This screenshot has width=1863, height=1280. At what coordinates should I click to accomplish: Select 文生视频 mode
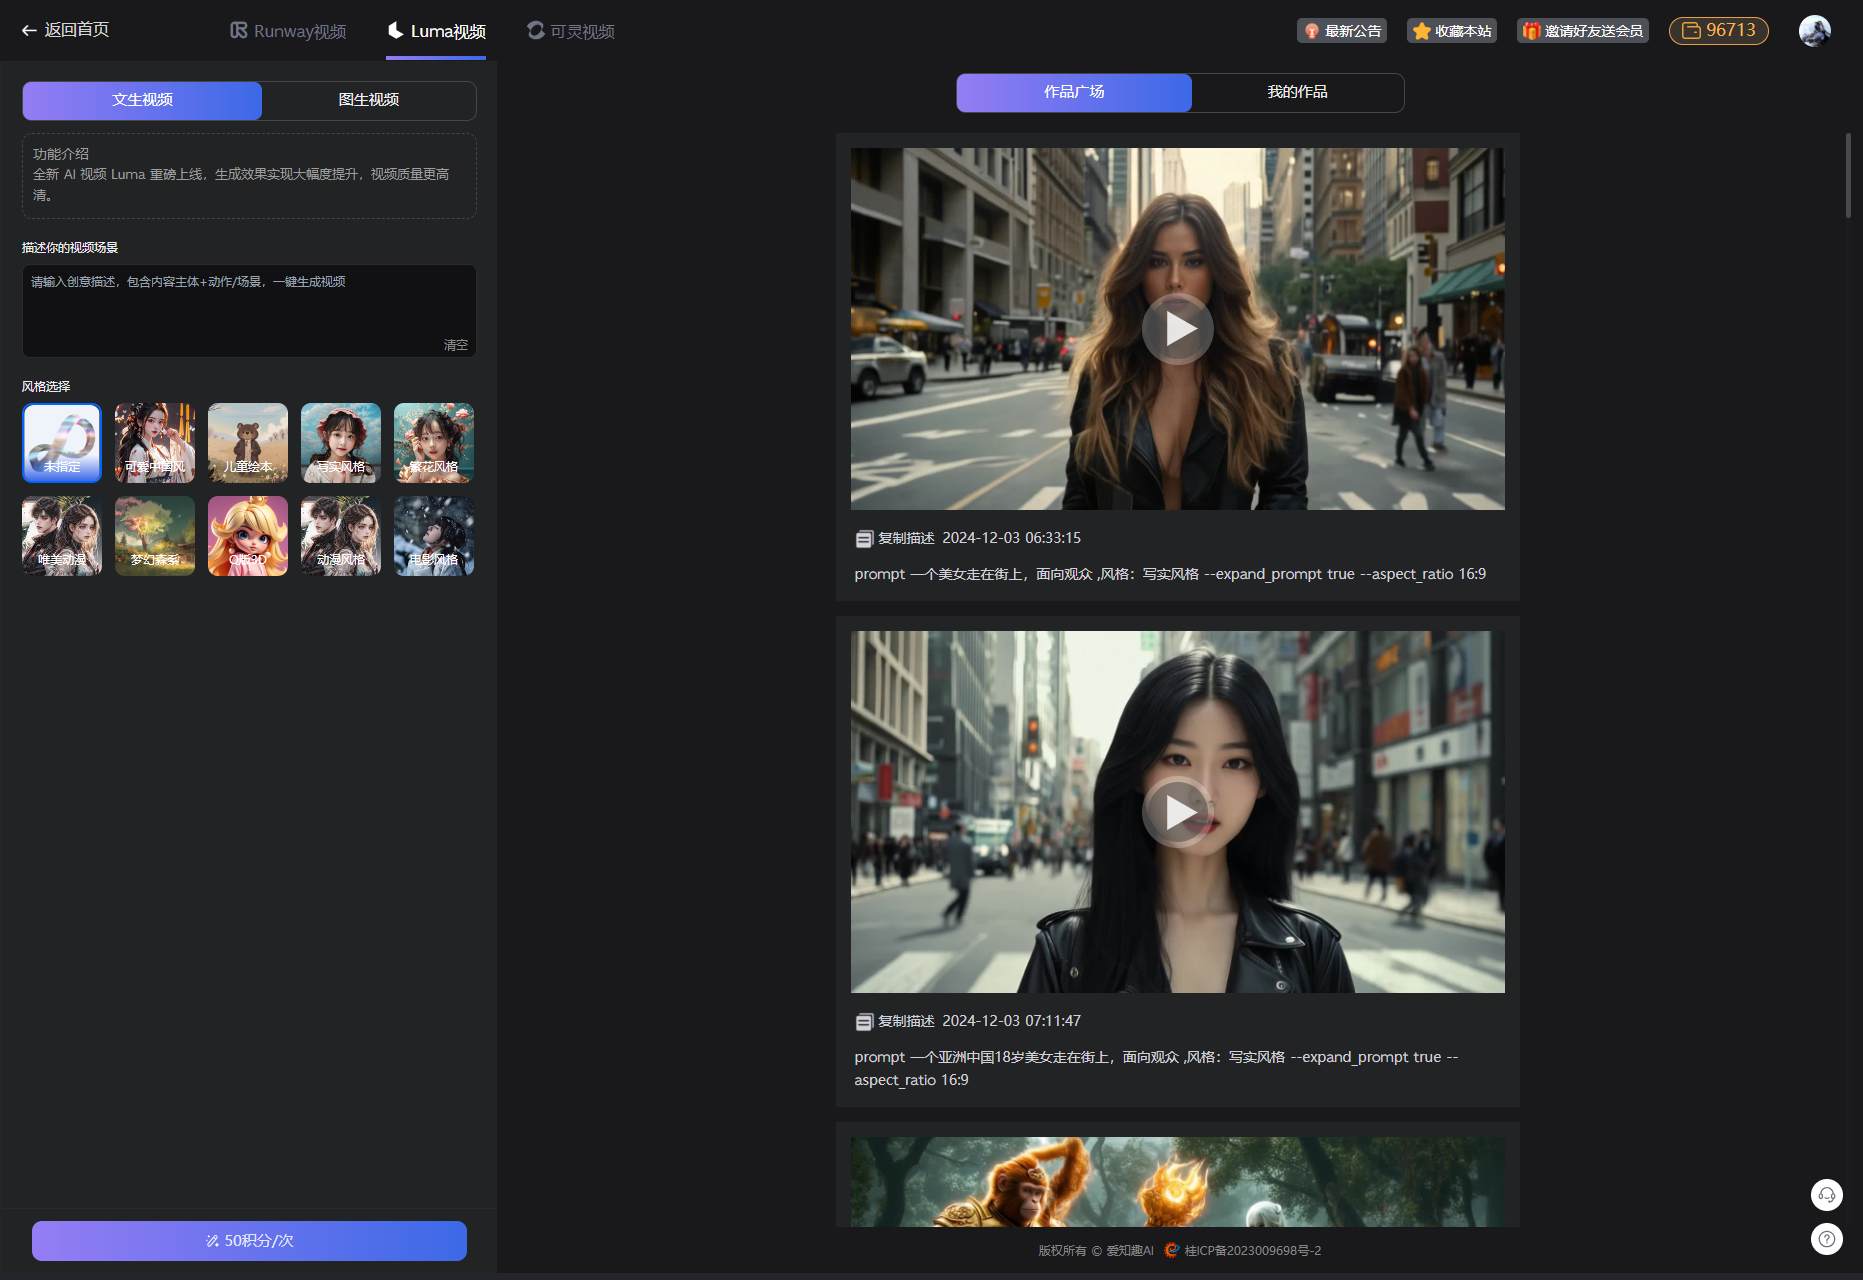point(142,100)
